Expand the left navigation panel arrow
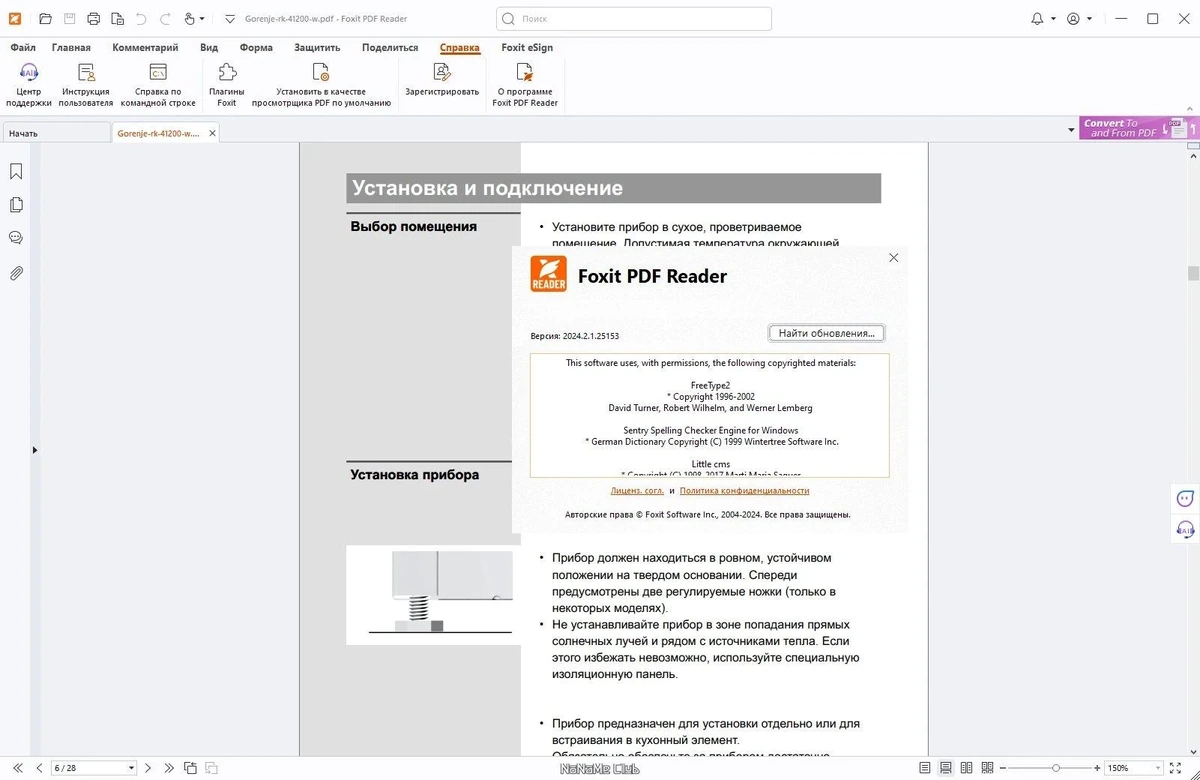 pos(35,450)
